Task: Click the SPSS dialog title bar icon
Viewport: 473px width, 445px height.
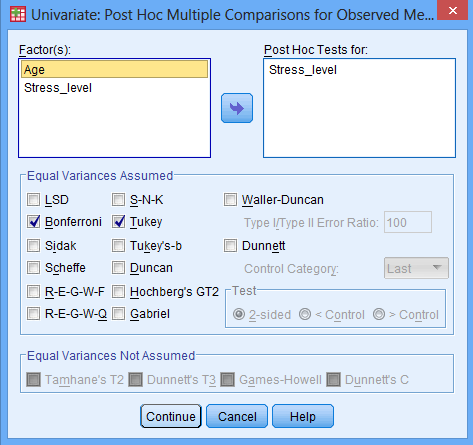Action: [18, 14]
